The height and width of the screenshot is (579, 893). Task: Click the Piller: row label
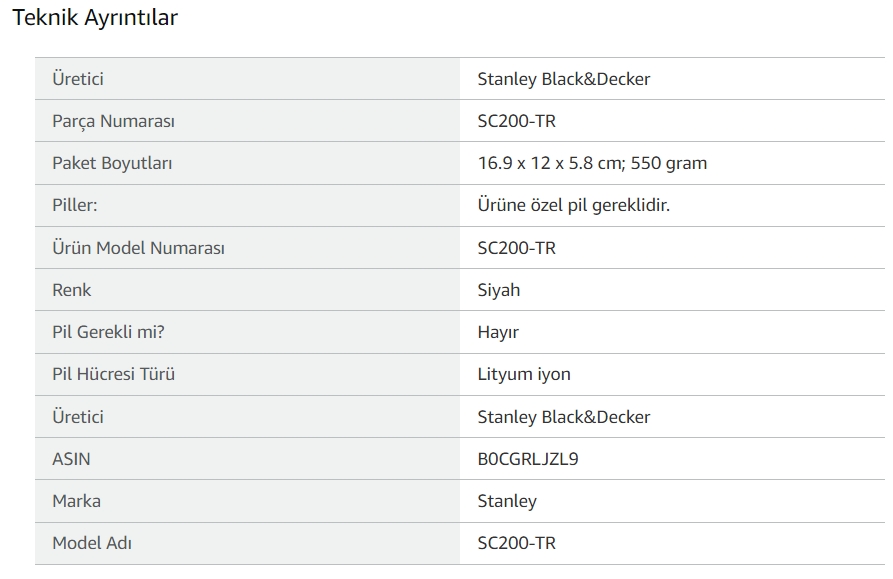click(75, 205)
